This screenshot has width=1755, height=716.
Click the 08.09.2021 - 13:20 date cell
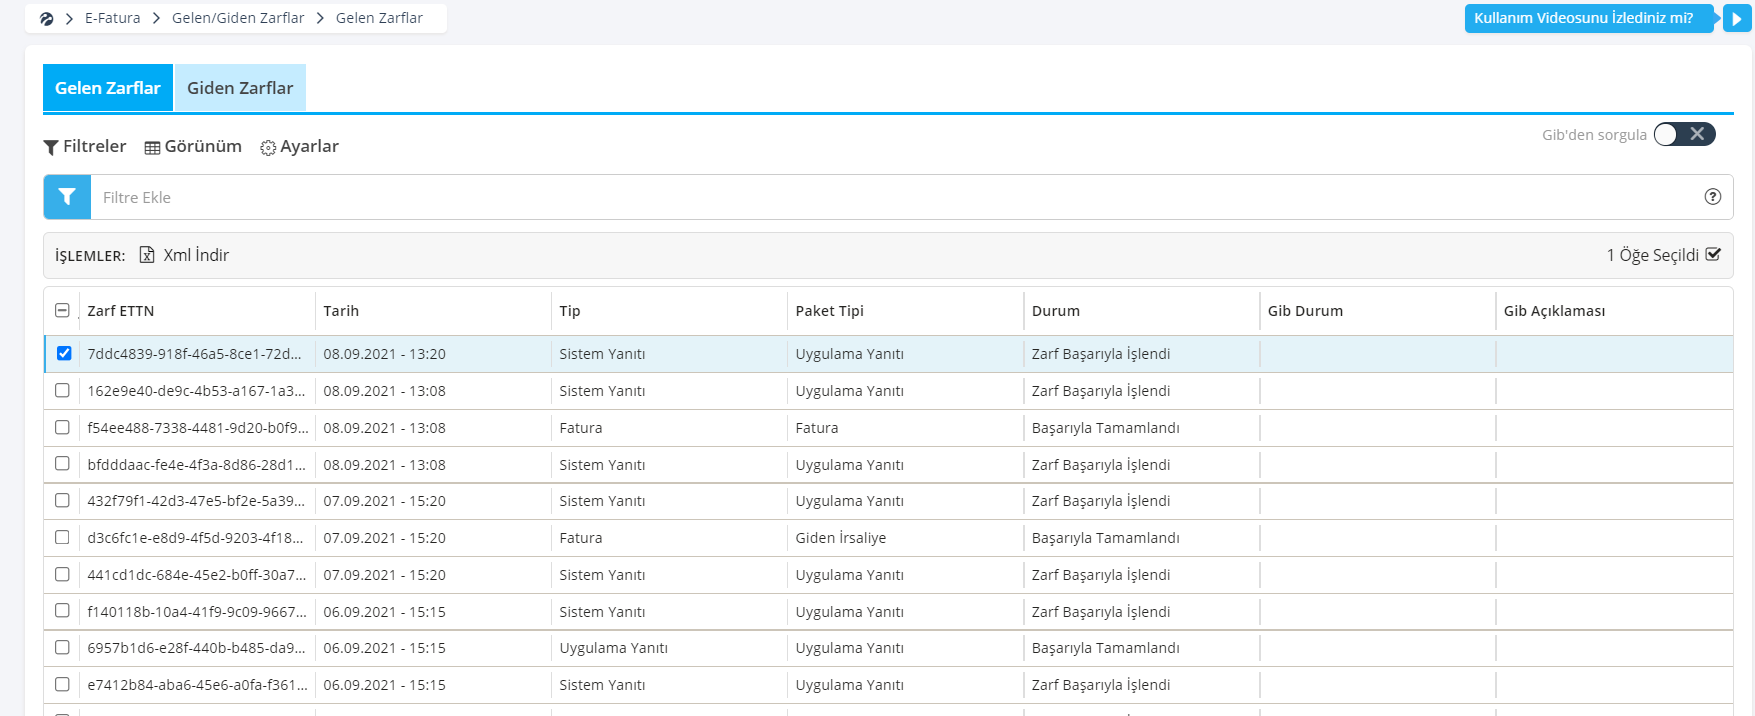[x=385, y=354]
